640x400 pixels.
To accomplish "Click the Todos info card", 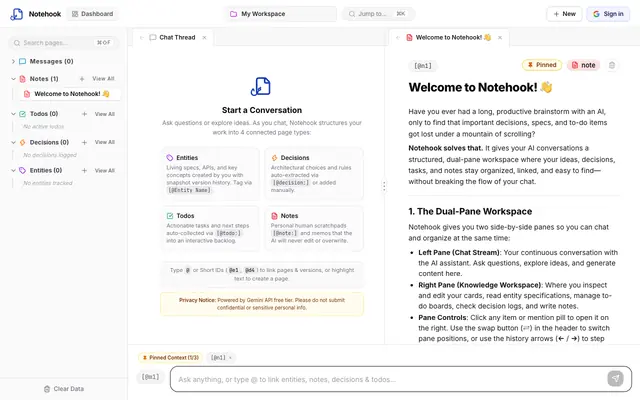I will [210, 228].
